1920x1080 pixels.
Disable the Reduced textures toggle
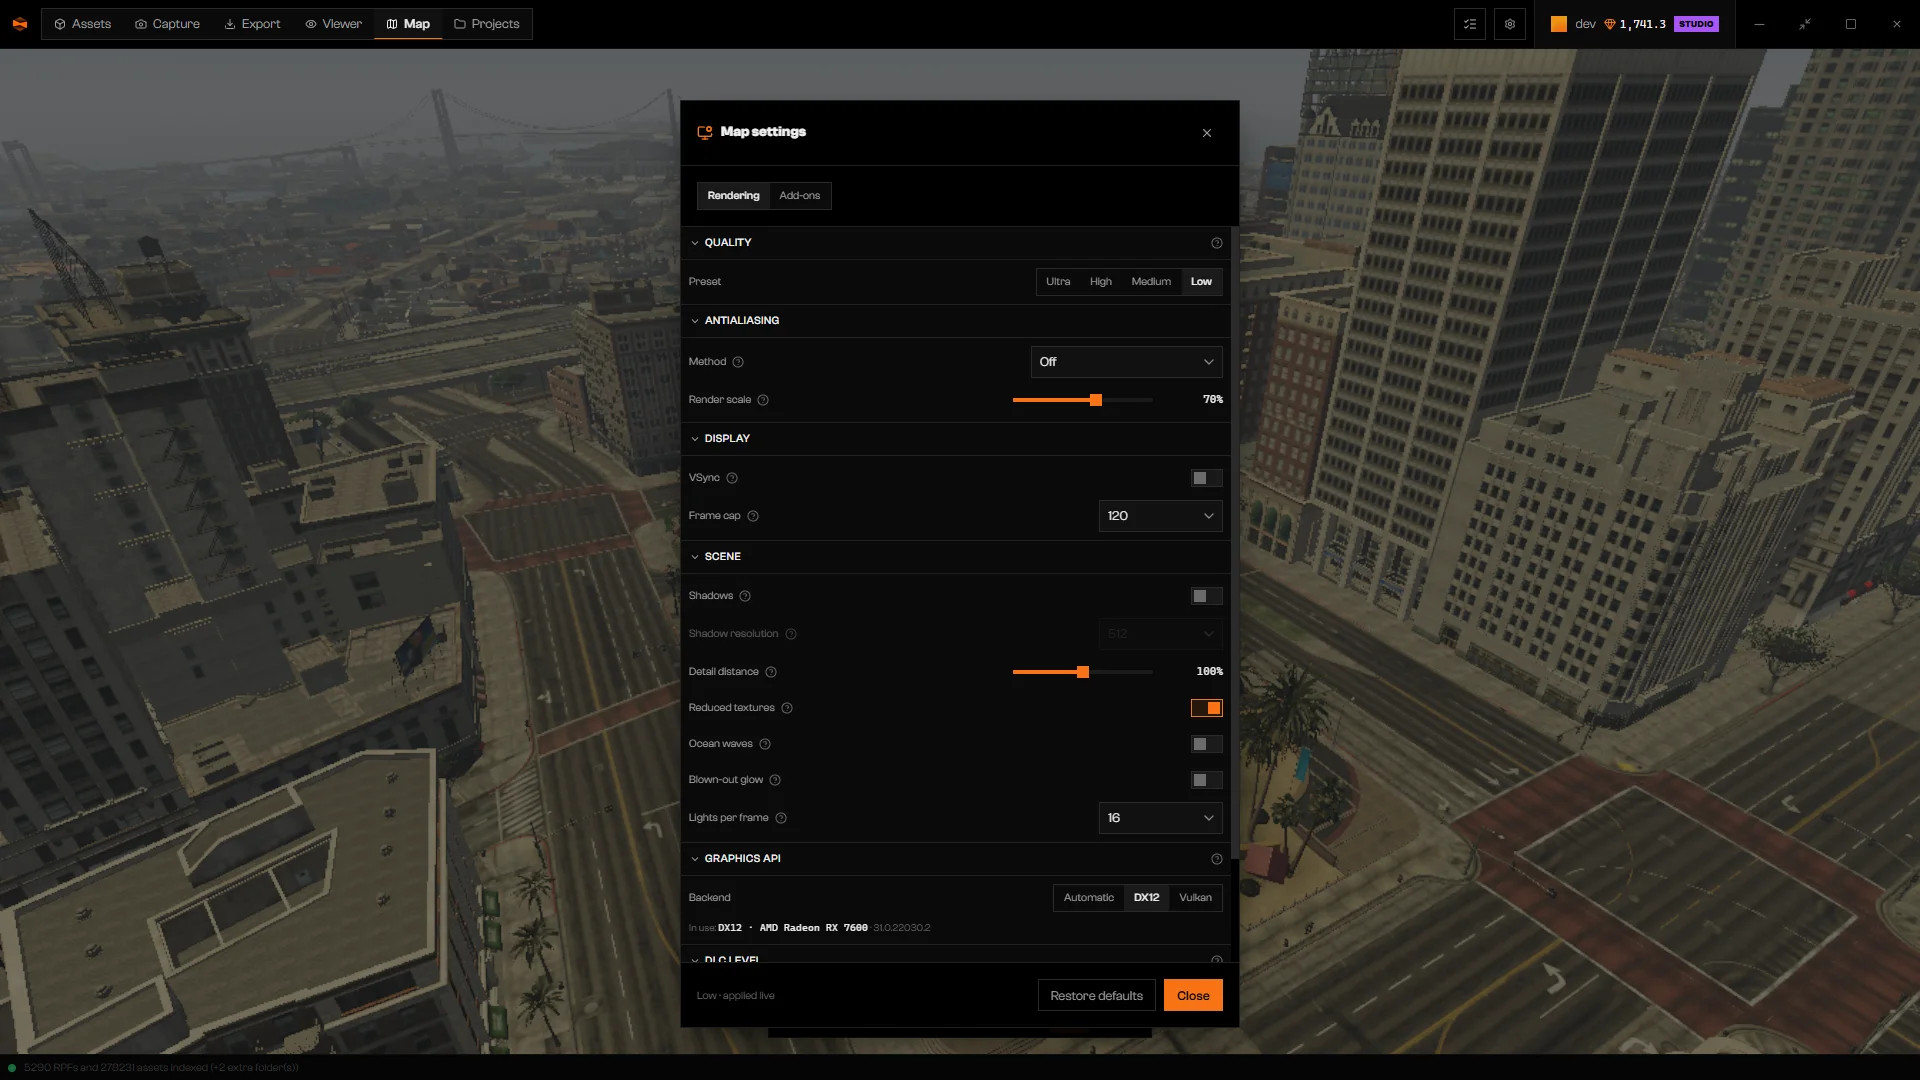[1207, 708]
